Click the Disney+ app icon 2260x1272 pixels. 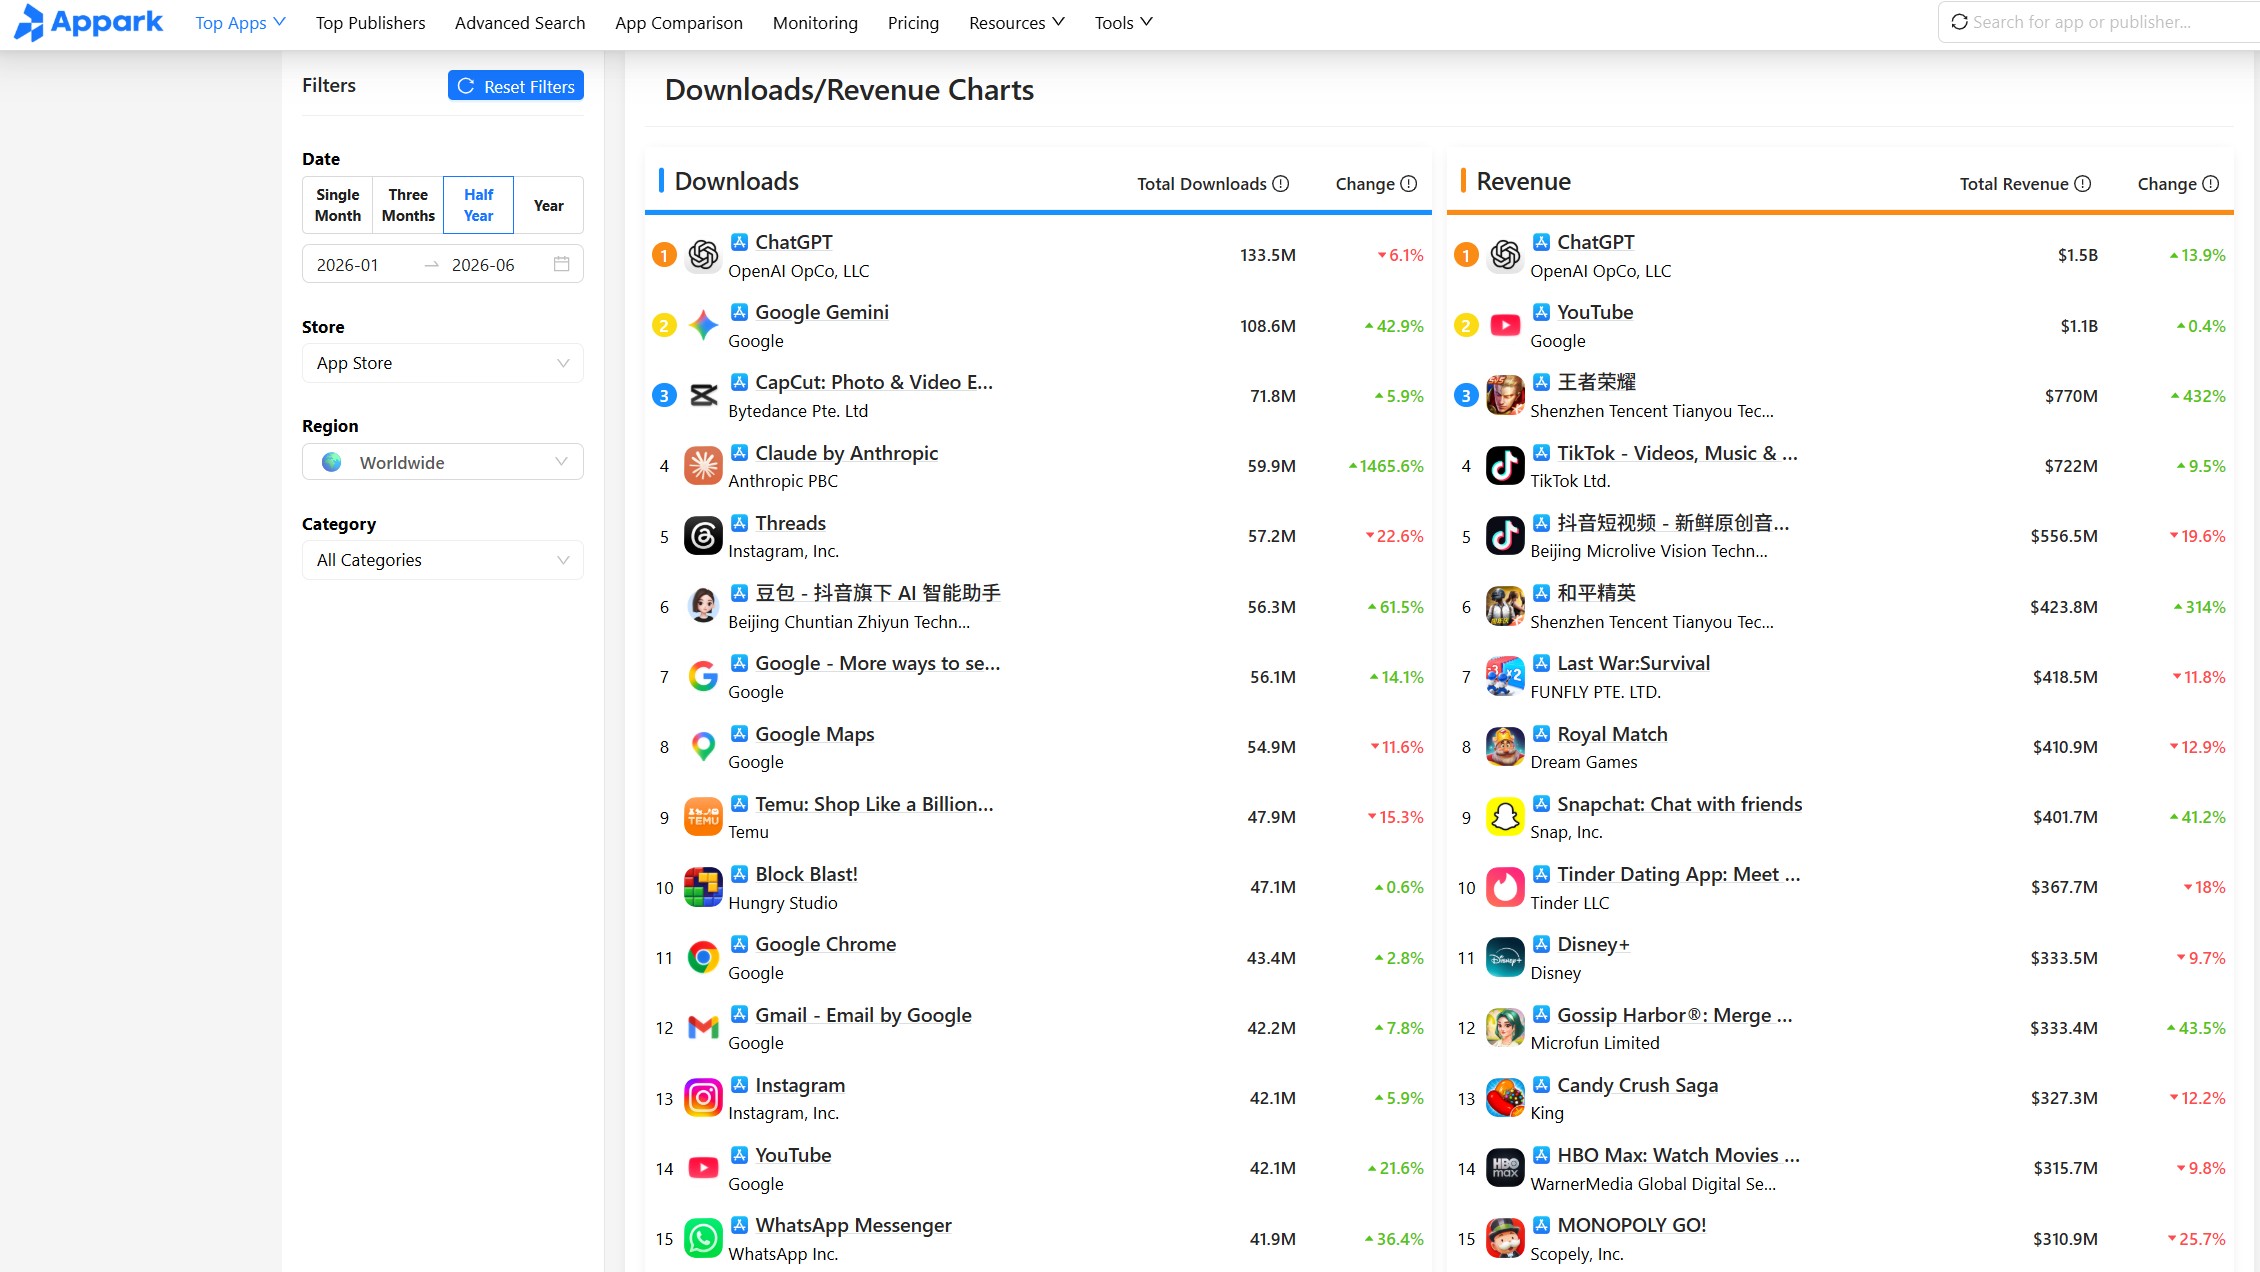click(x=1505, y=957)
